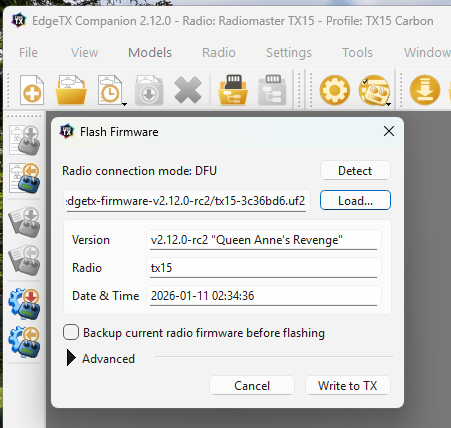Click the red X delete toolbar icon
451x428 pixels.
188,90
